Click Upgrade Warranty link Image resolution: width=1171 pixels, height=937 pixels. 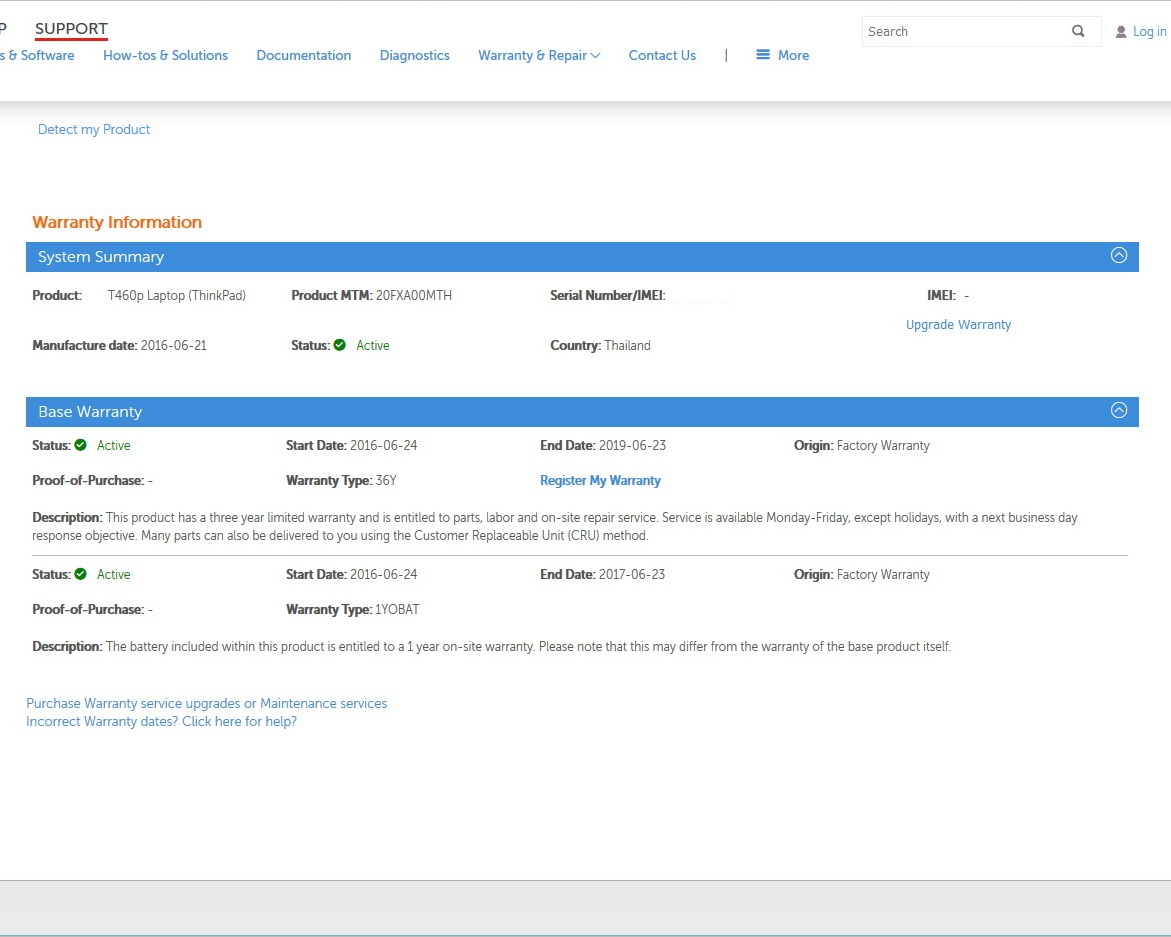958,325
